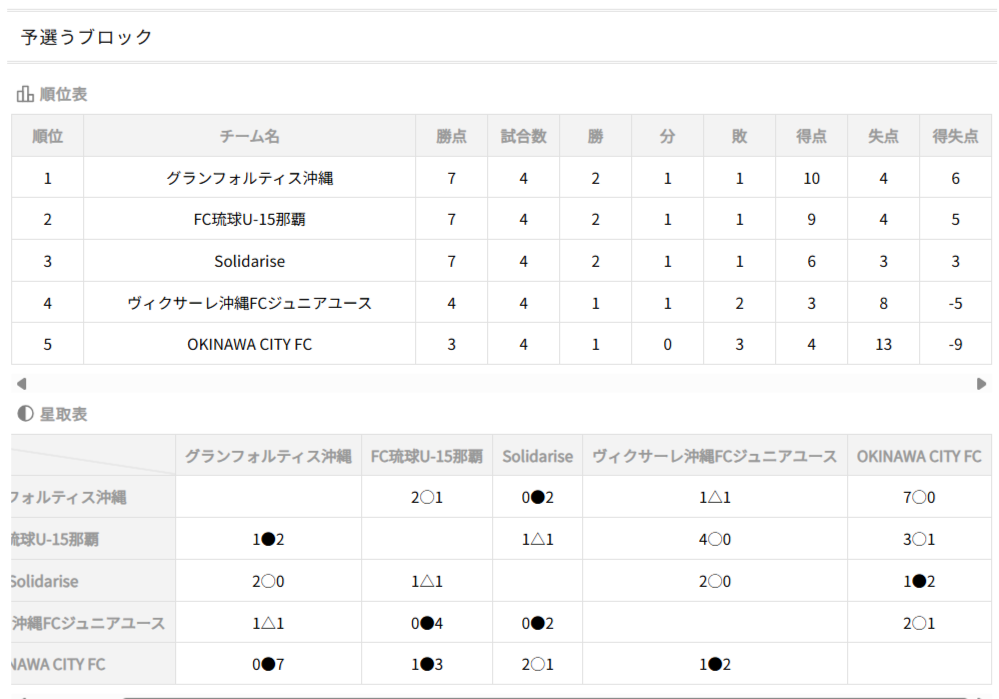This screenshot has height=699, width=999.
Task: Click FC琉球U-15那覇 in the standings table
Action: coord(249,220)
